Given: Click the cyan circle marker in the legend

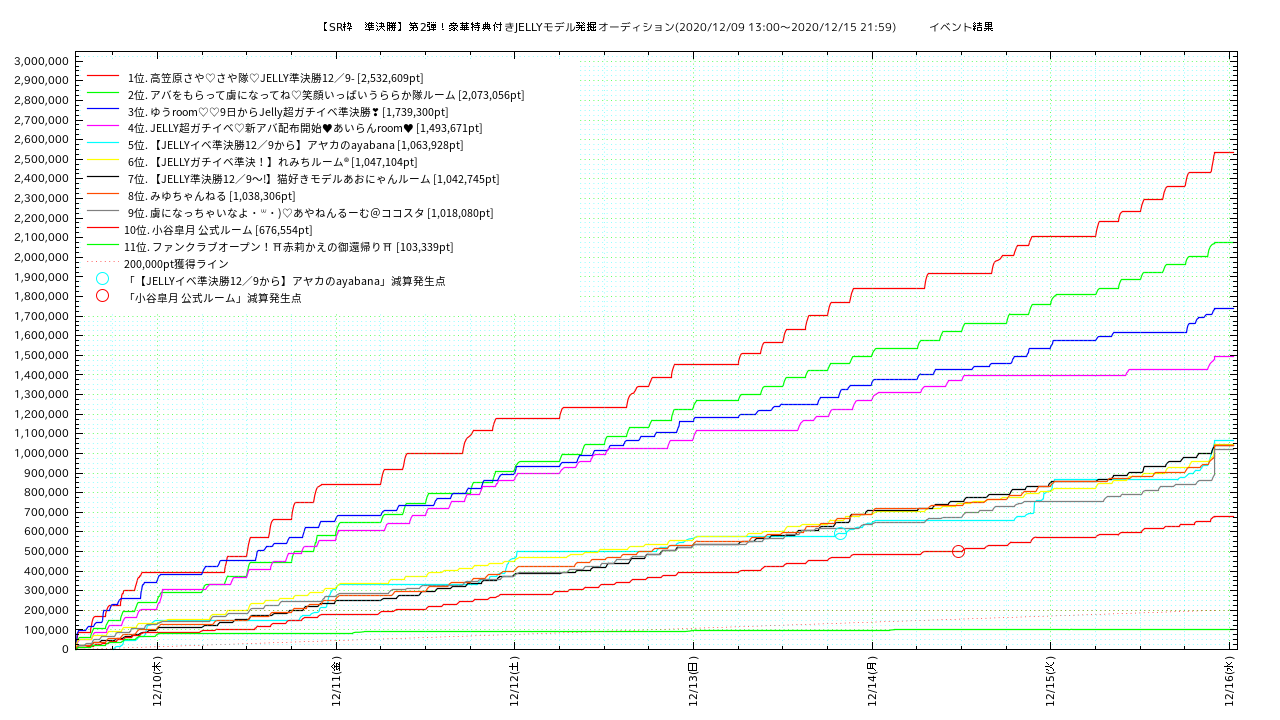Looking at the screenshot, I should tap(102, 279).
